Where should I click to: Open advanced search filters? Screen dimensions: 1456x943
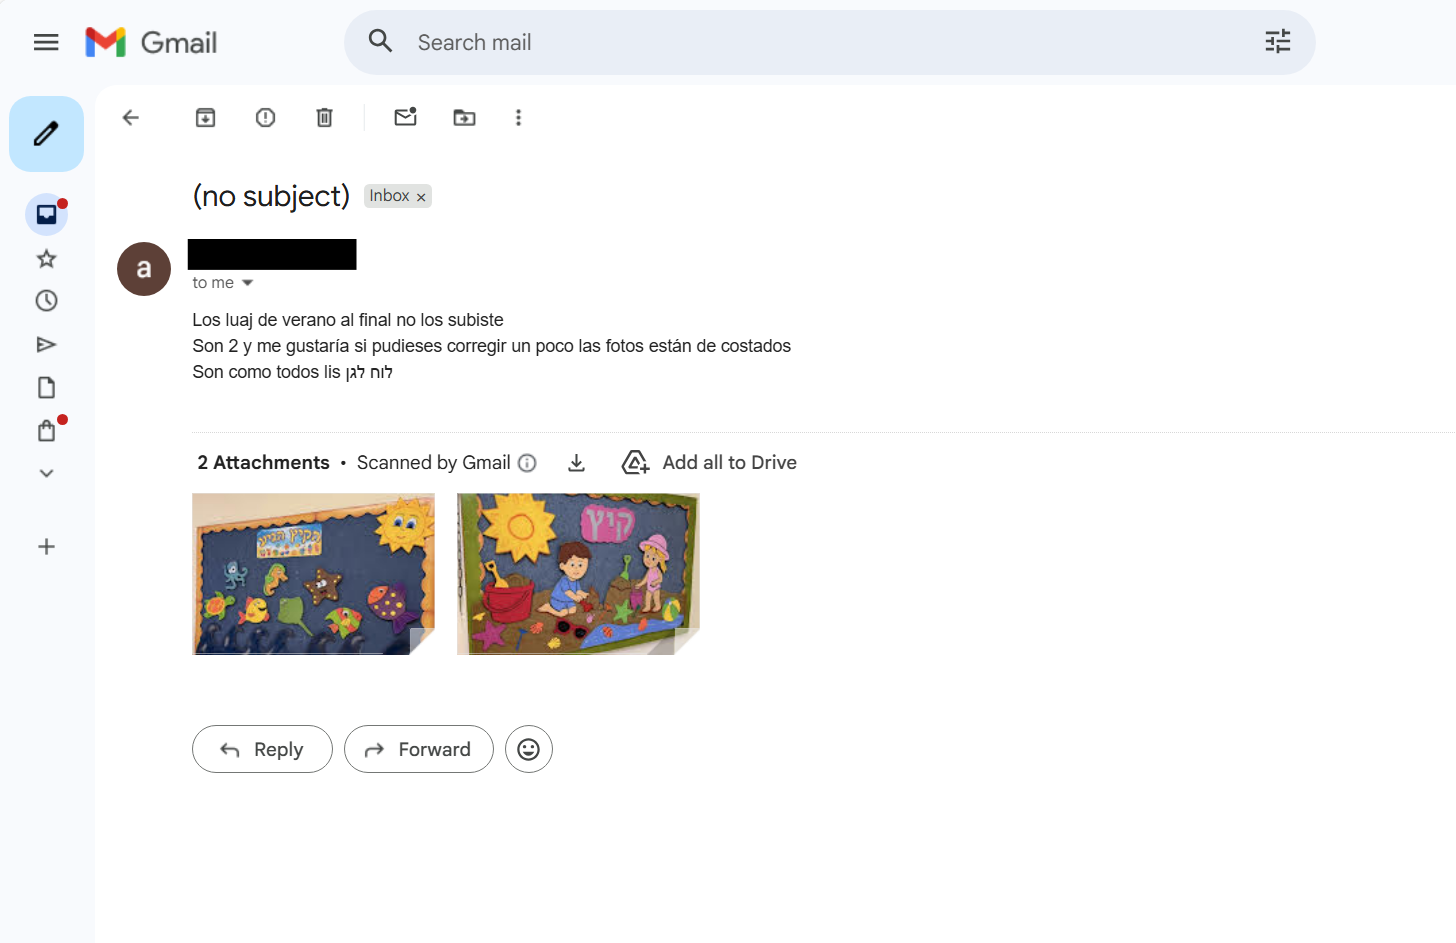(1277, 41)
